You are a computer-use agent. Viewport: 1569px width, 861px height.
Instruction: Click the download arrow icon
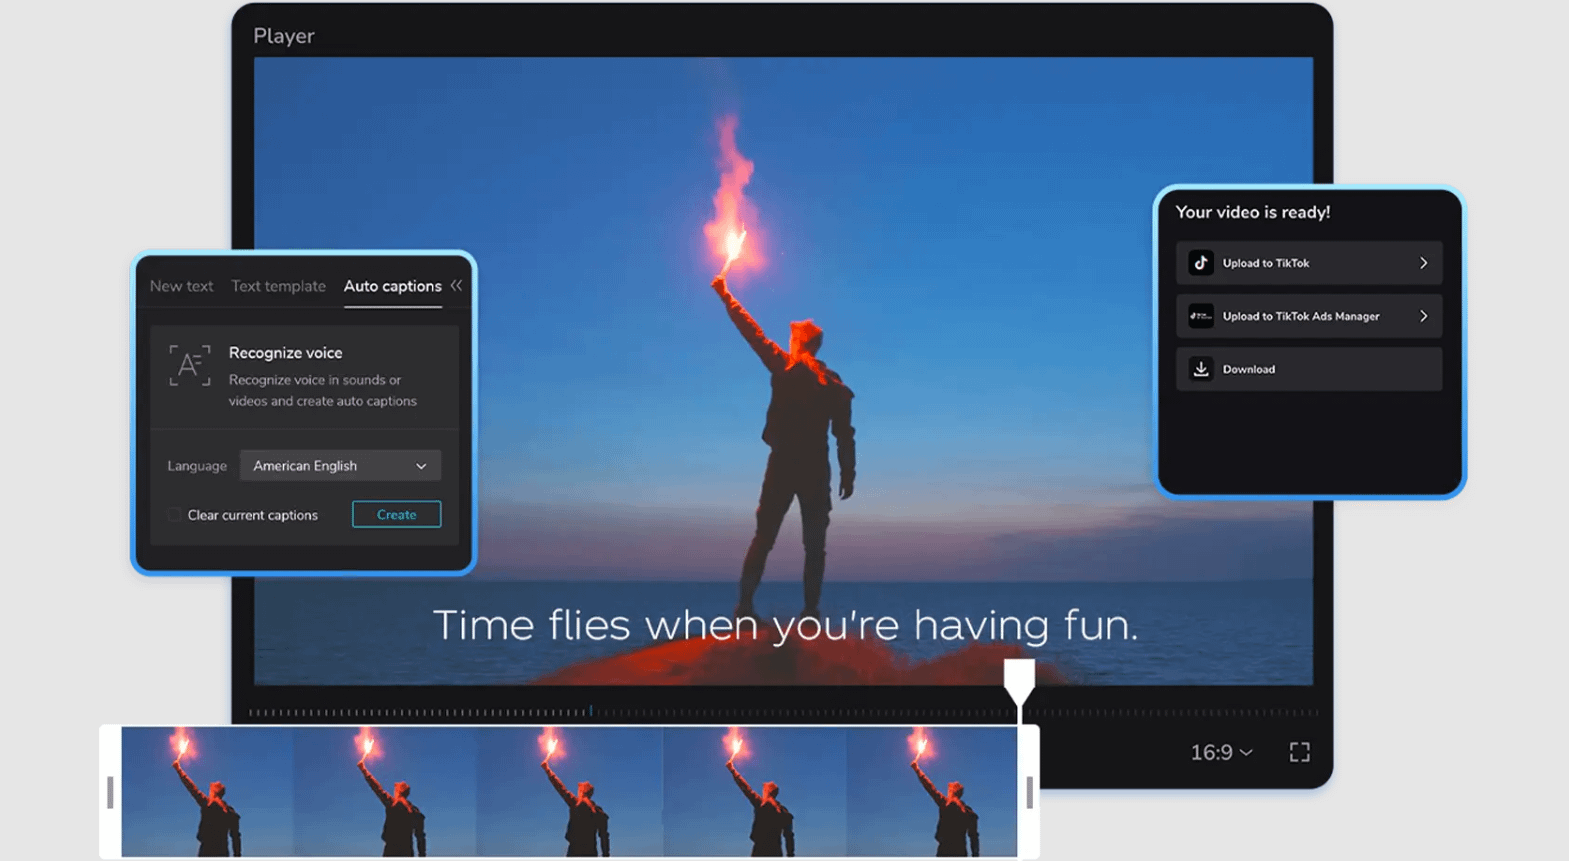[1201, 369]
